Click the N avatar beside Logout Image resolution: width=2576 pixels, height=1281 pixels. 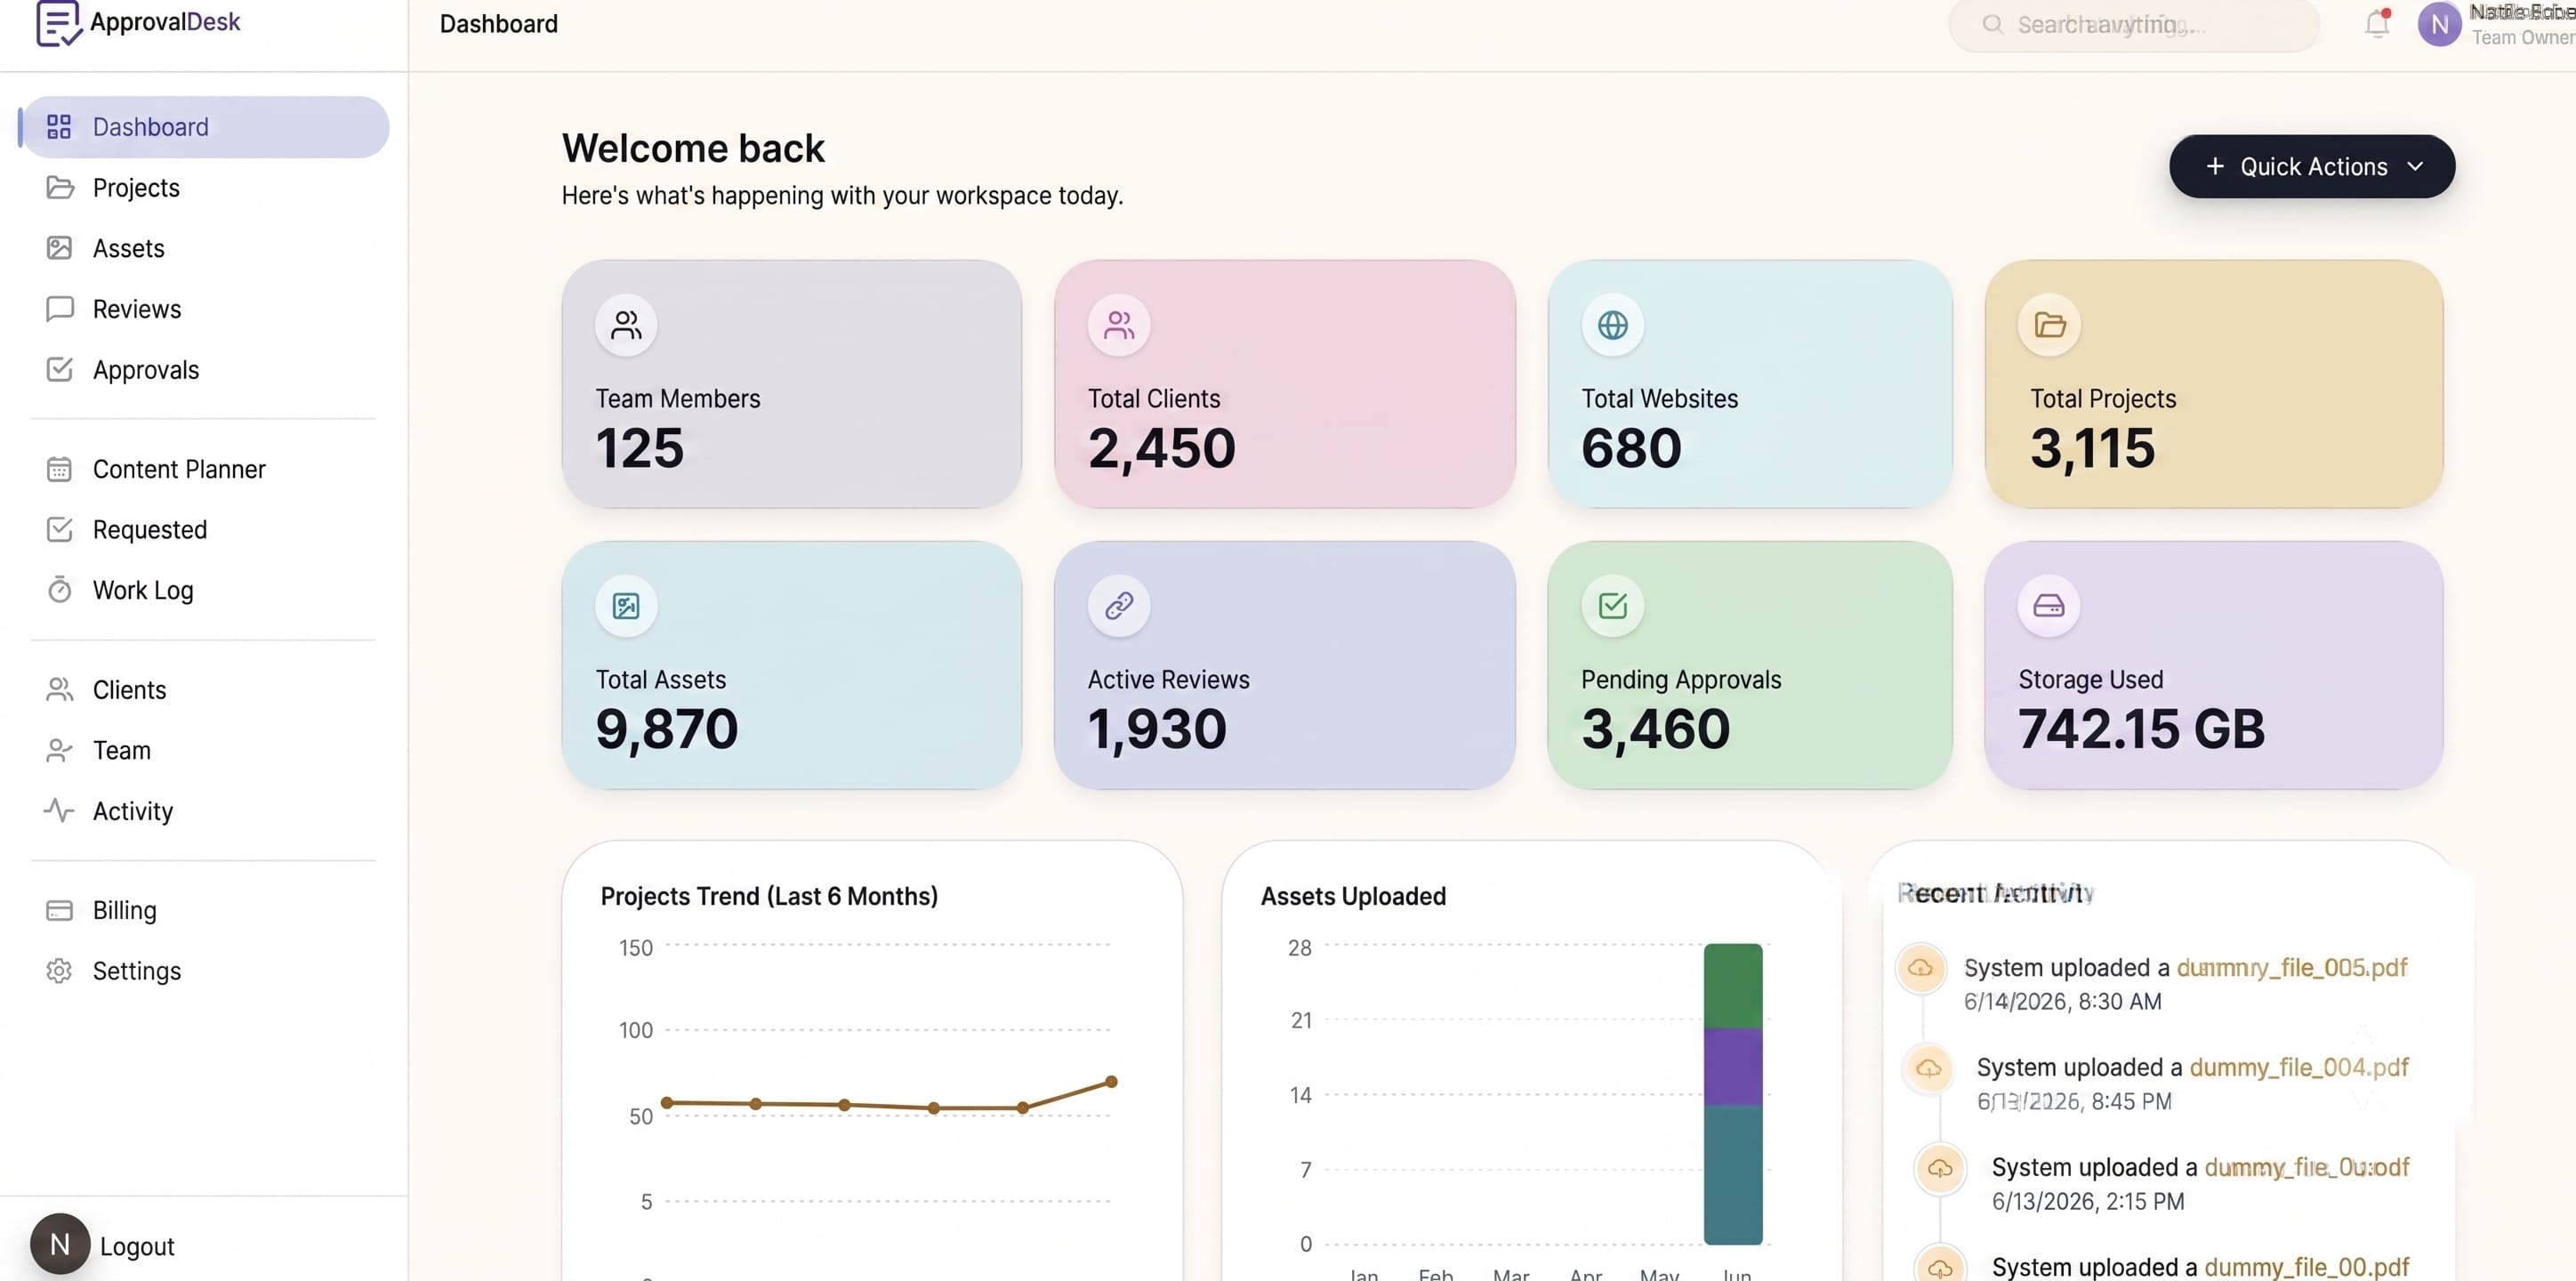(60, 1244)
